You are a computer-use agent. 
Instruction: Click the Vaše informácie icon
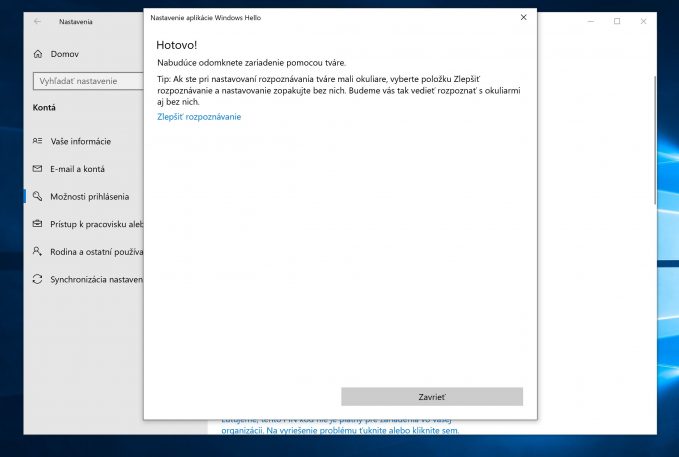tap(37, 141)
